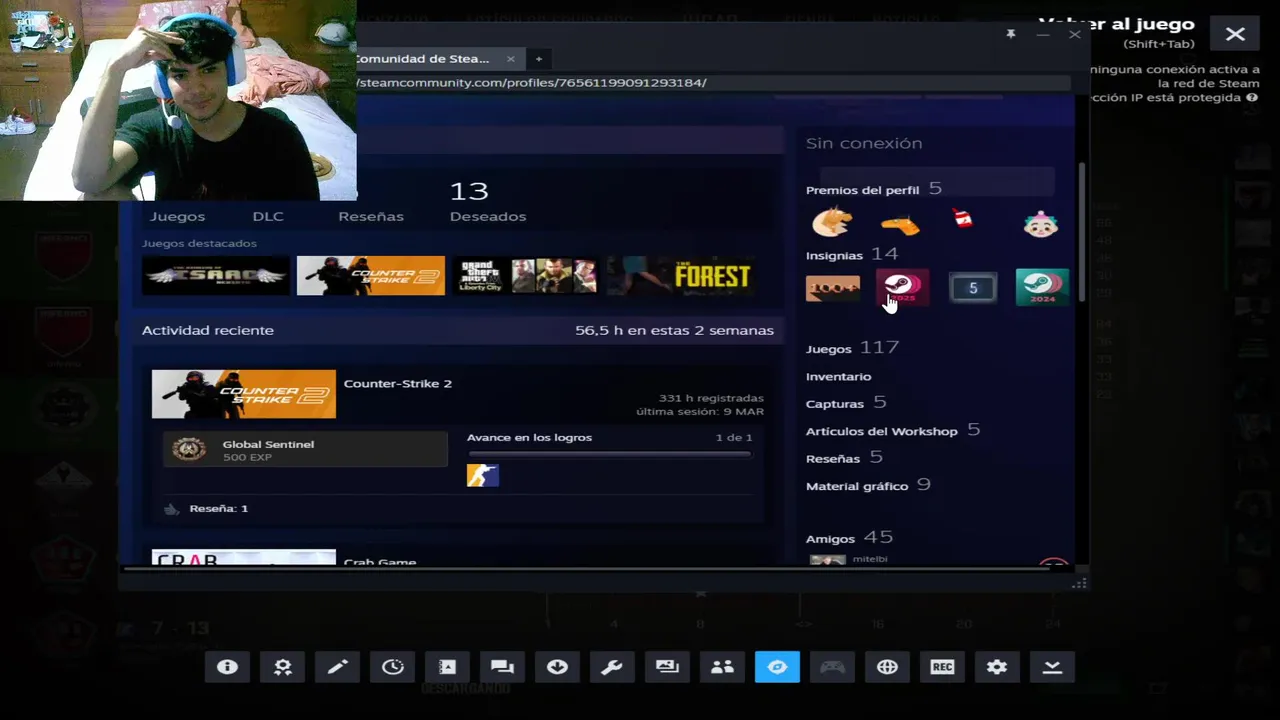The image size is (1280, 720).
Task: Open the Deseados tab showing 13
Action: click(x=487, y=202)
